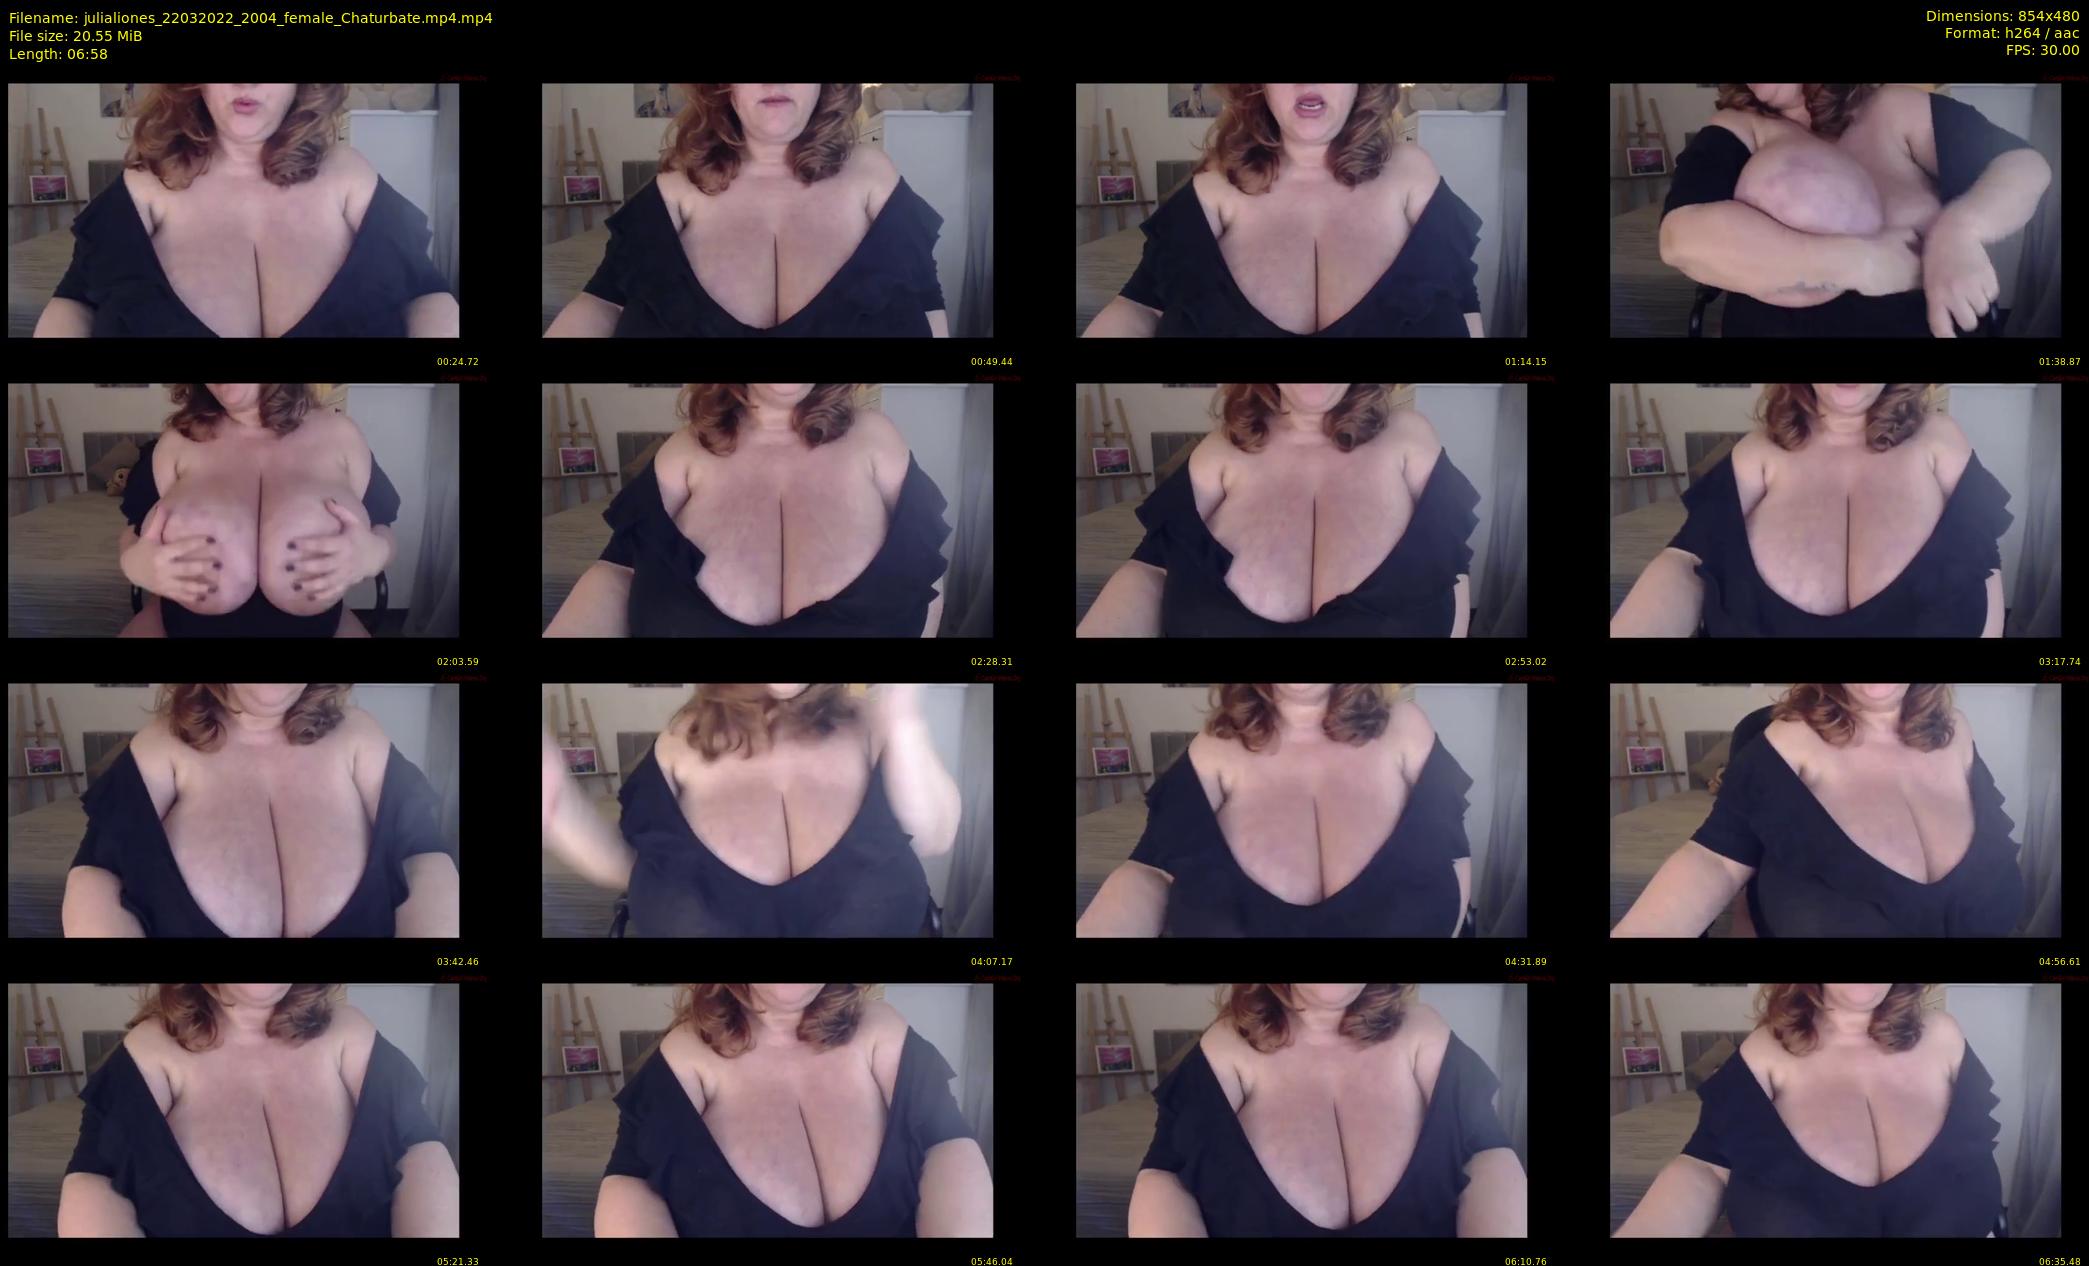2089x1266 pixels.
Task: Click the timestamp label 05:46.04
Action: click(992, 1261)
